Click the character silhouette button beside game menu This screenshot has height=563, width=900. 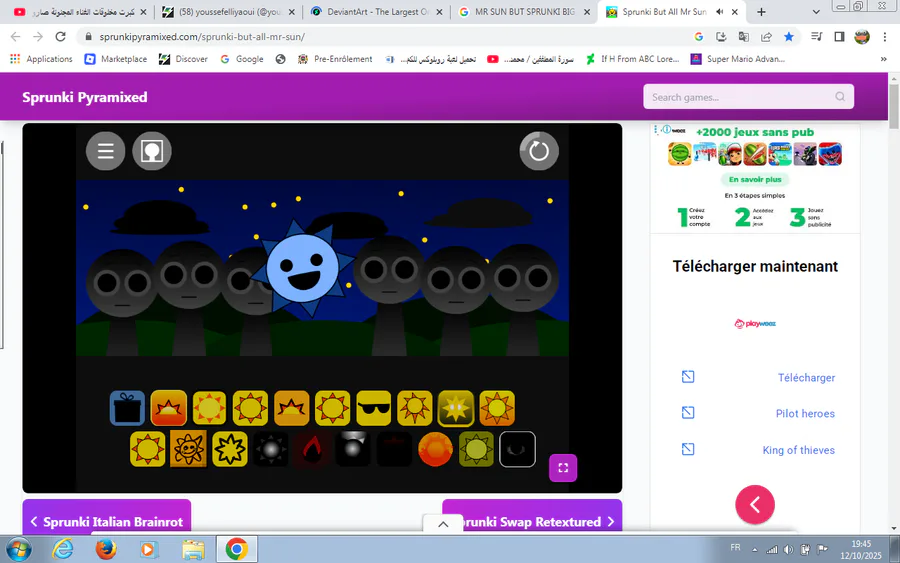[x=152, y=151]
